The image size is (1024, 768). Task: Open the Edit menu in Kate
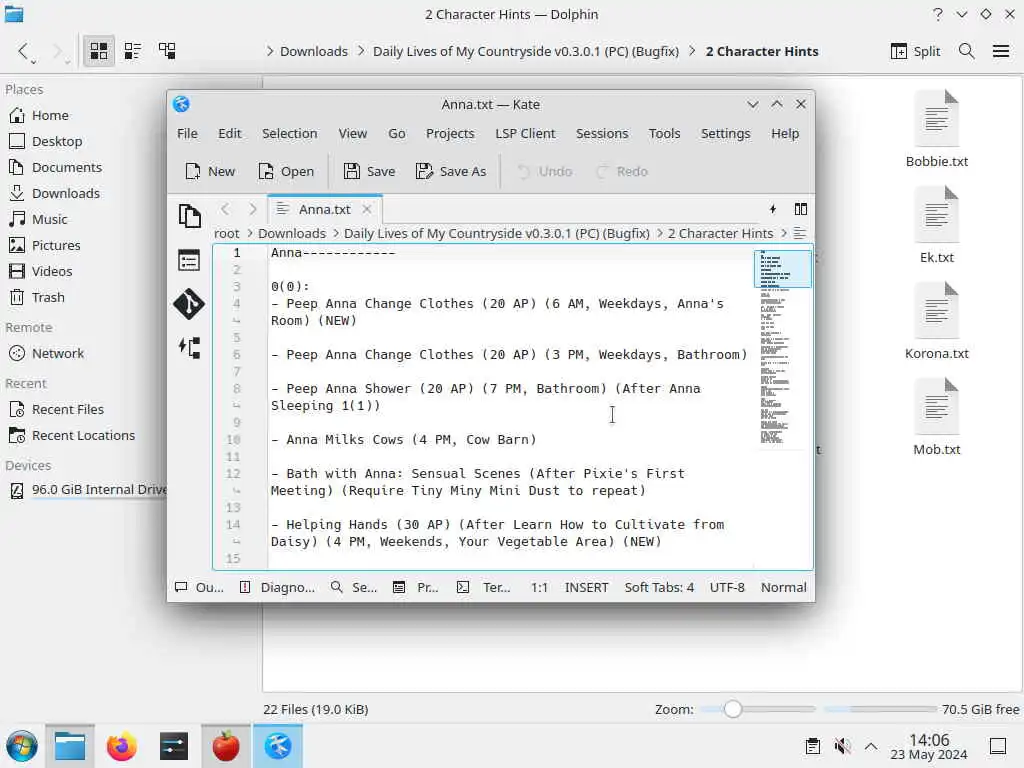(229, 133)
